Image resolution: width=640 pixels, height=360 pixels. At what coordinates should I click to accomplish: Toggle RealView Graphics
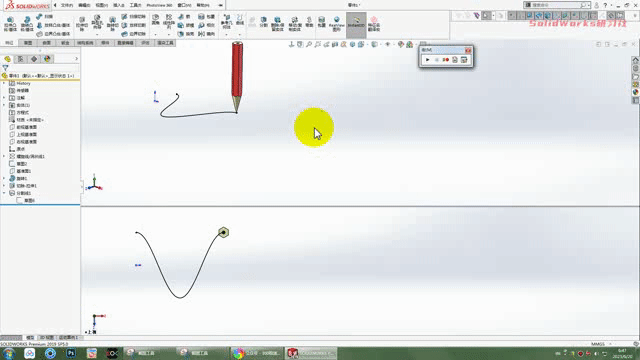pos(337,24)
